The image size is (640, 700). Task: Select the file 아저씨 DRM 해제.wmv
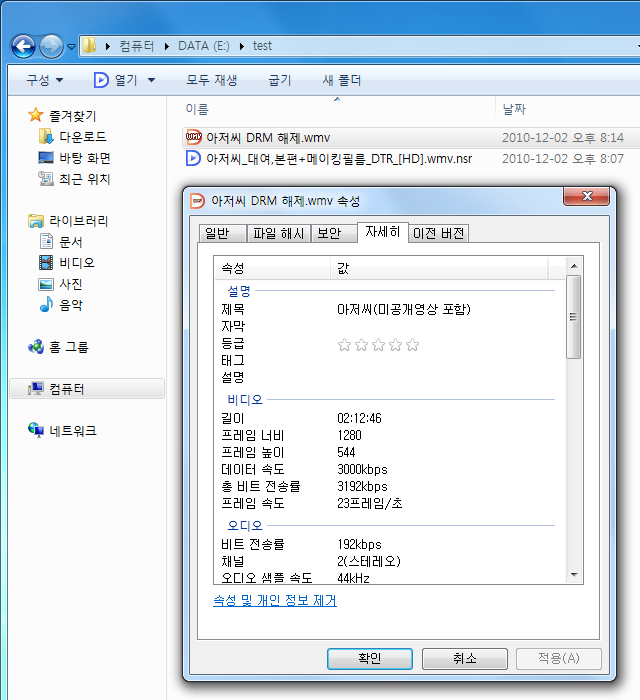coord(268,138)
